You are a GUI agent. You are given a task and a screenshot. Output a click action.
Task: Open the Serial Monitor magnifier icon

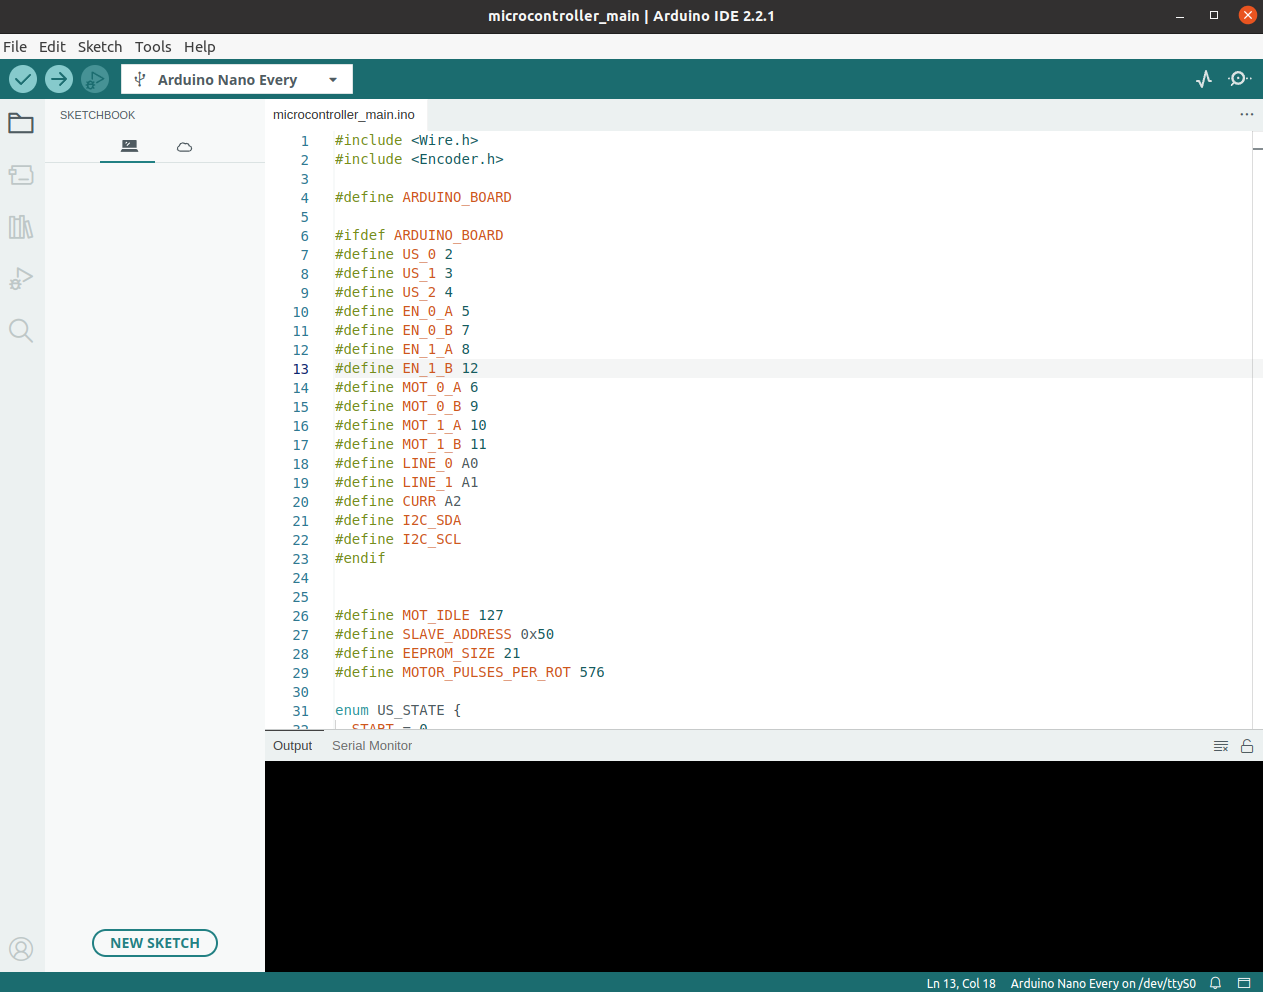(x=1239, y=79)
